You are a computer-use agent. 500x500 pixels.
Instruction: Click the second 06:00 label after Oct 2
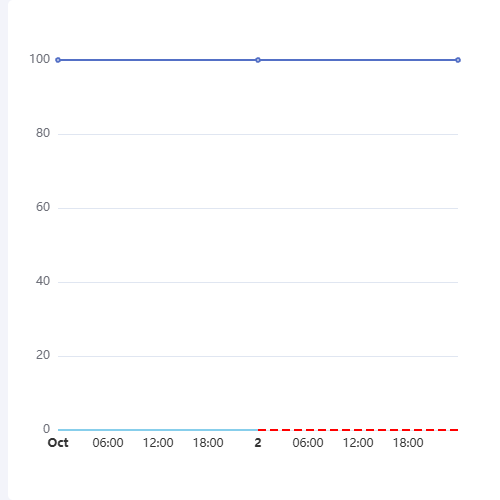[308, 443]
